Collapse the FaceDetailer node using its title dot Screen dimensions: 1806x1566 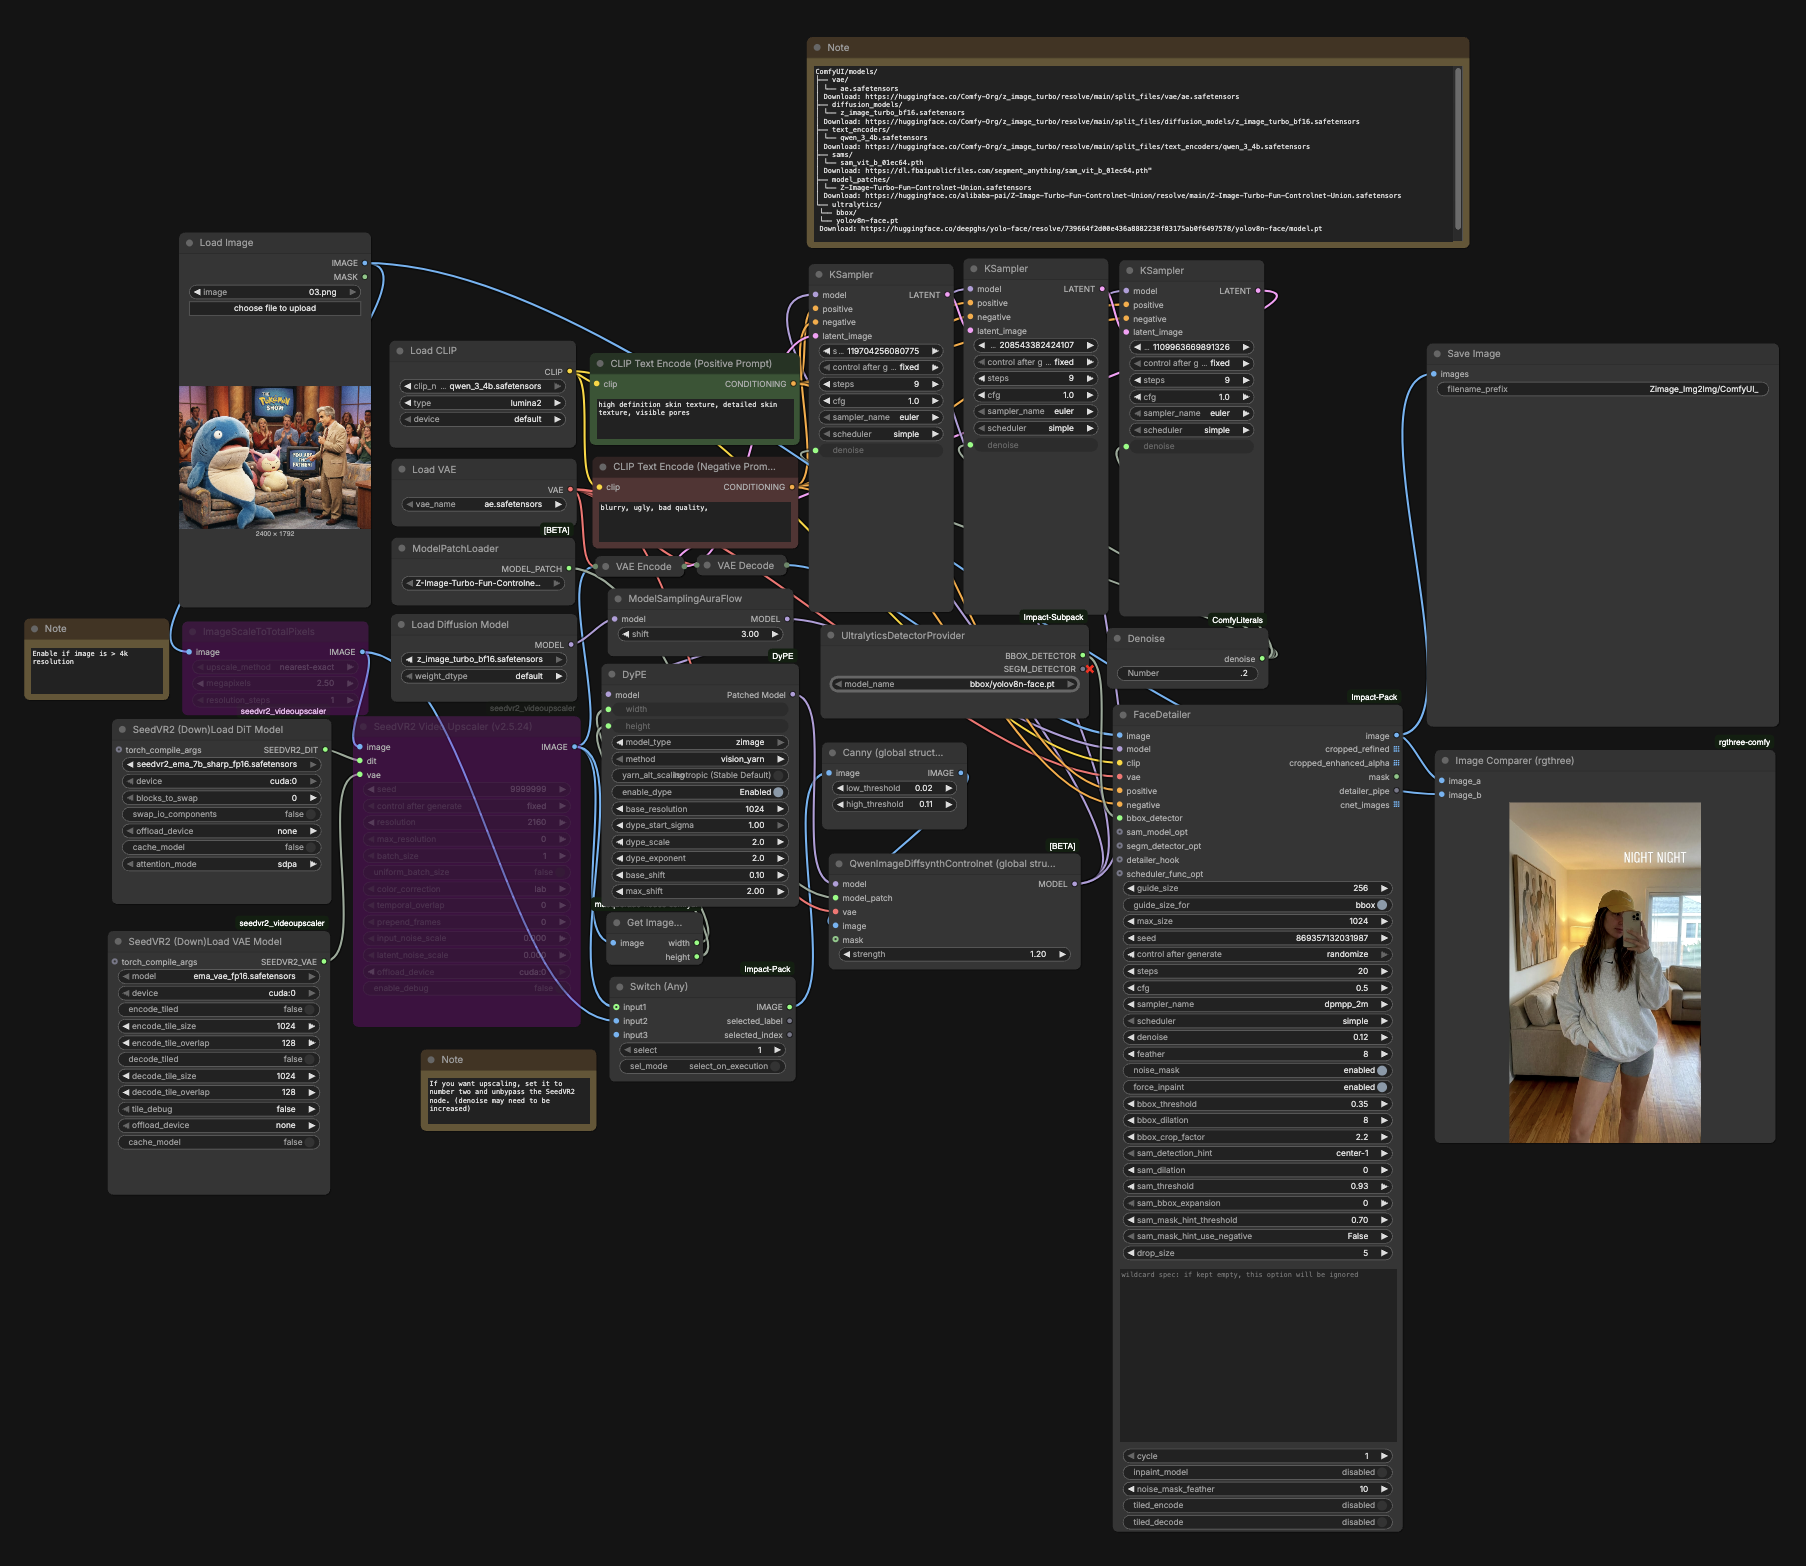1123,715
